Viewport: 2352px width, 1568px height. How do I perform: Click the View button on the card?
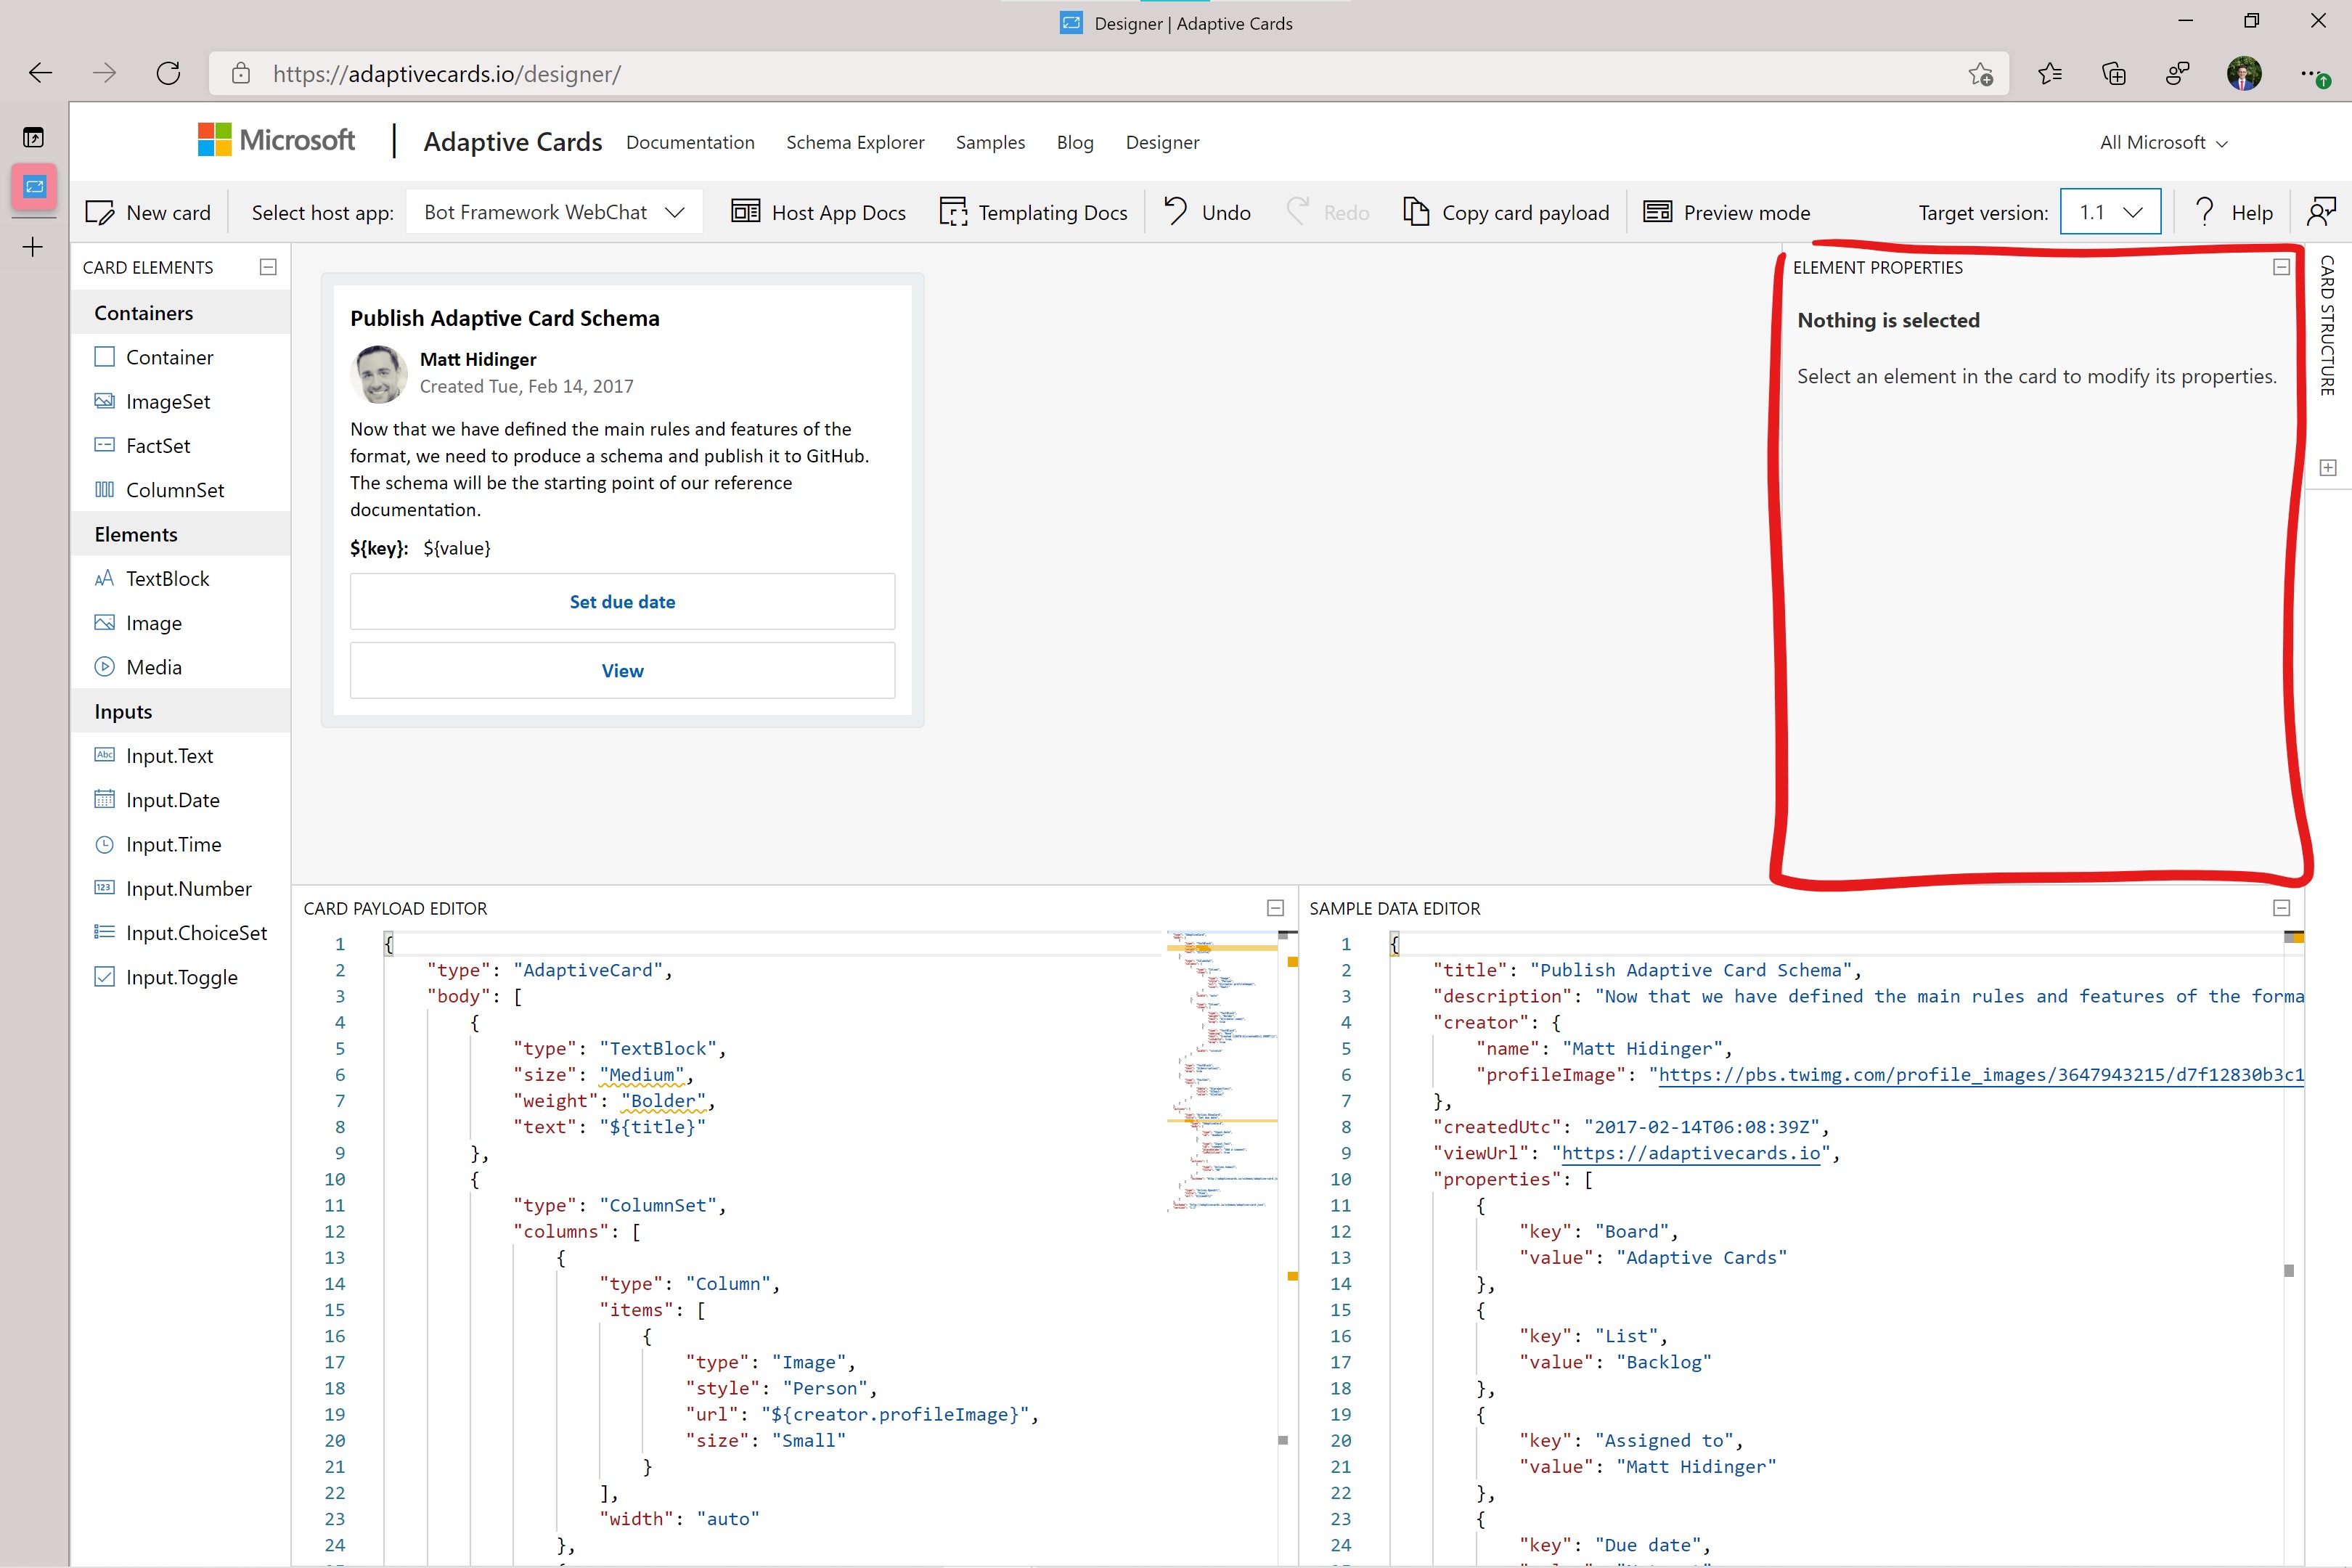tap(622, 670)
